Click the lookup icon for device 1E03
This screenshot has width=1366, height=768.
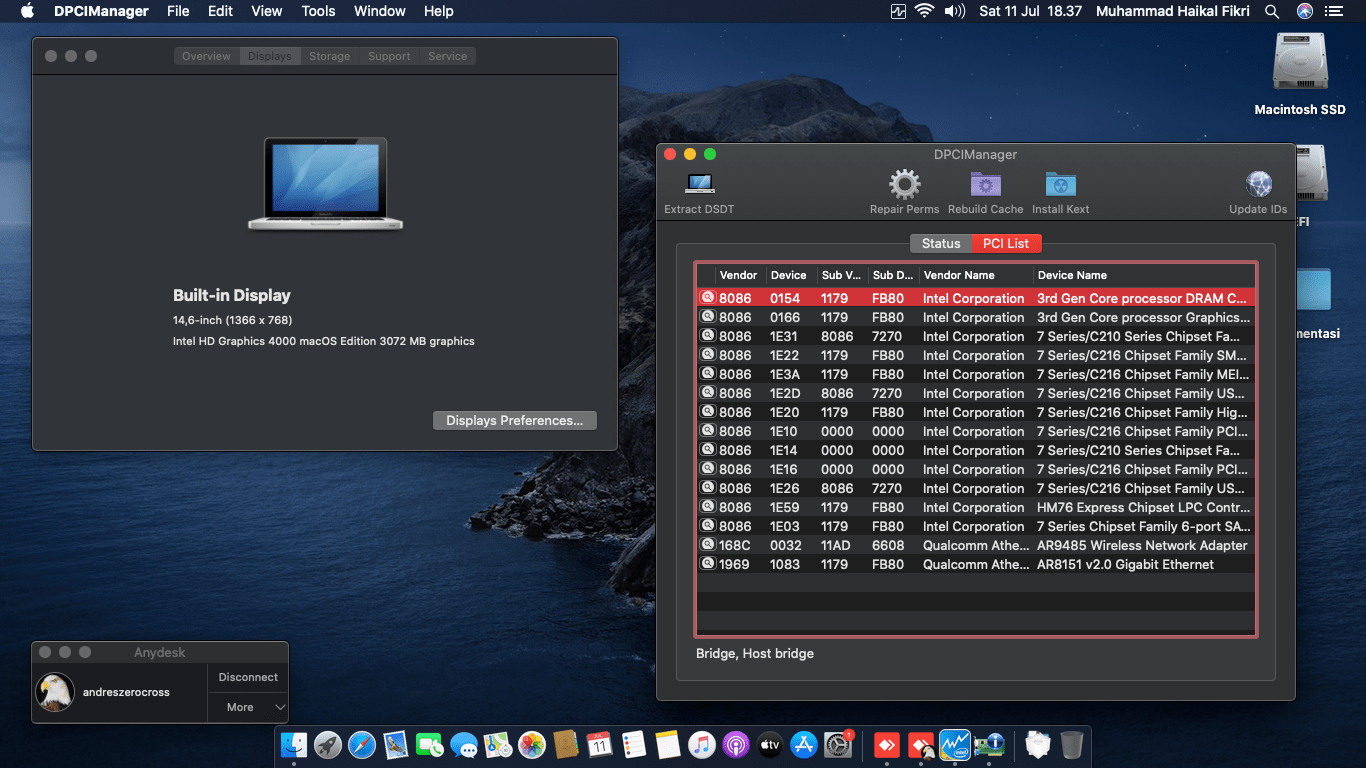coord(708,526)
